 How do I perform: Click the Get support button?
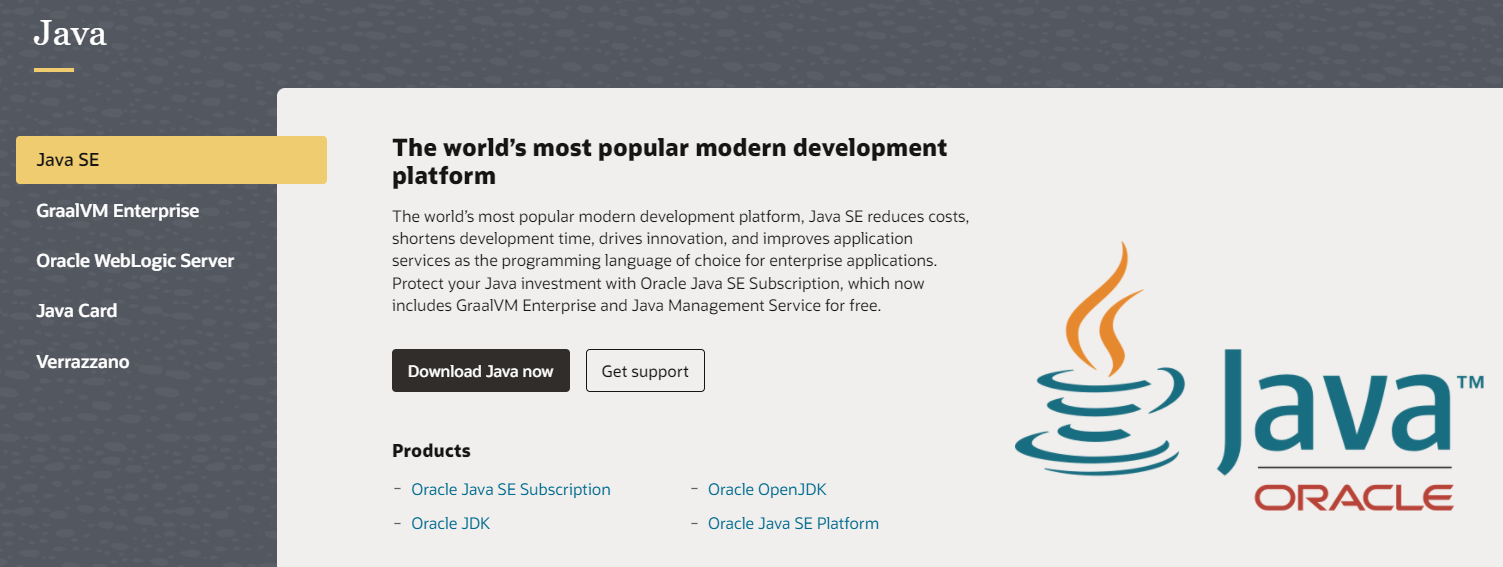click(x=645, y=371)
